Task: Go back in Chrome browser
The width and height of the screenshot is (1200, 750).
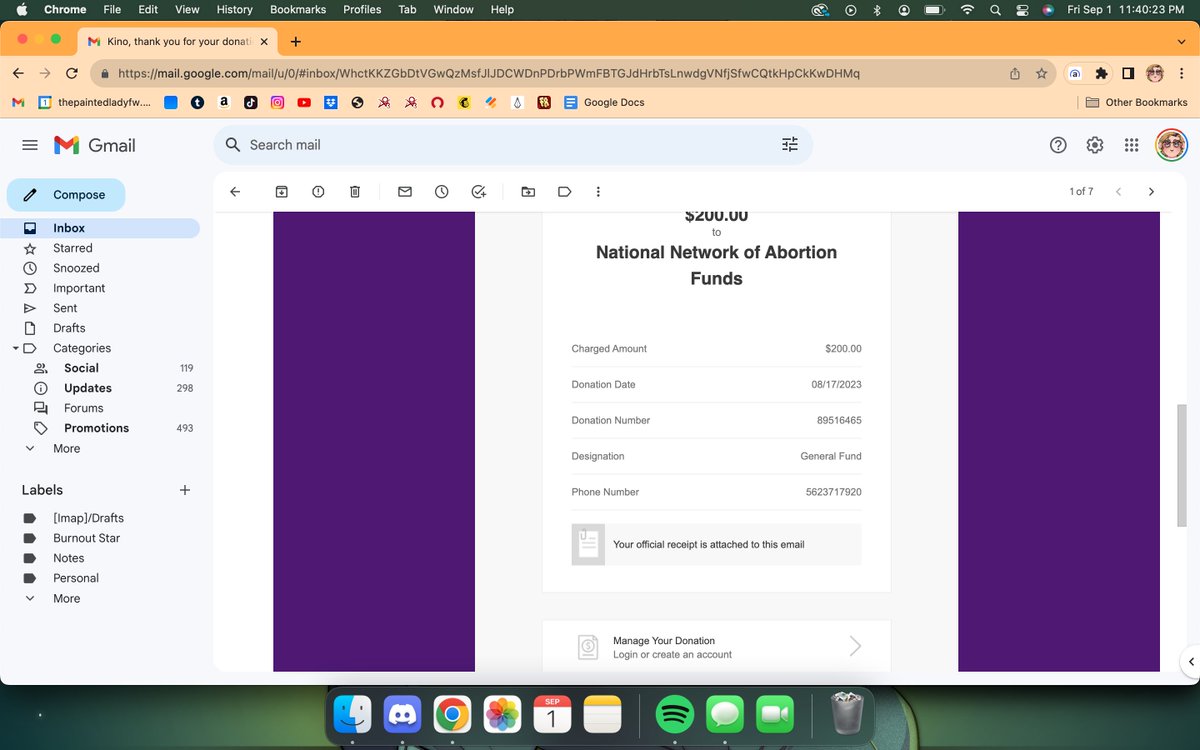Action: click(x=19, y=73)
